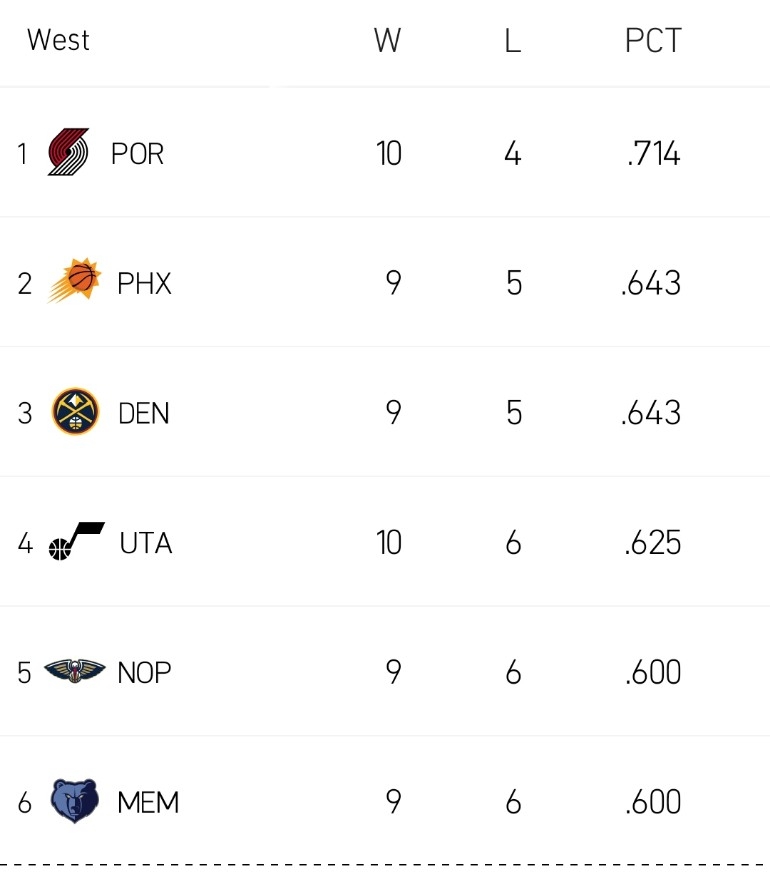Viewport: 770px width, 873px height.
Task: Tap the Phoenix Suns logo
Action: tap(75, 280)
